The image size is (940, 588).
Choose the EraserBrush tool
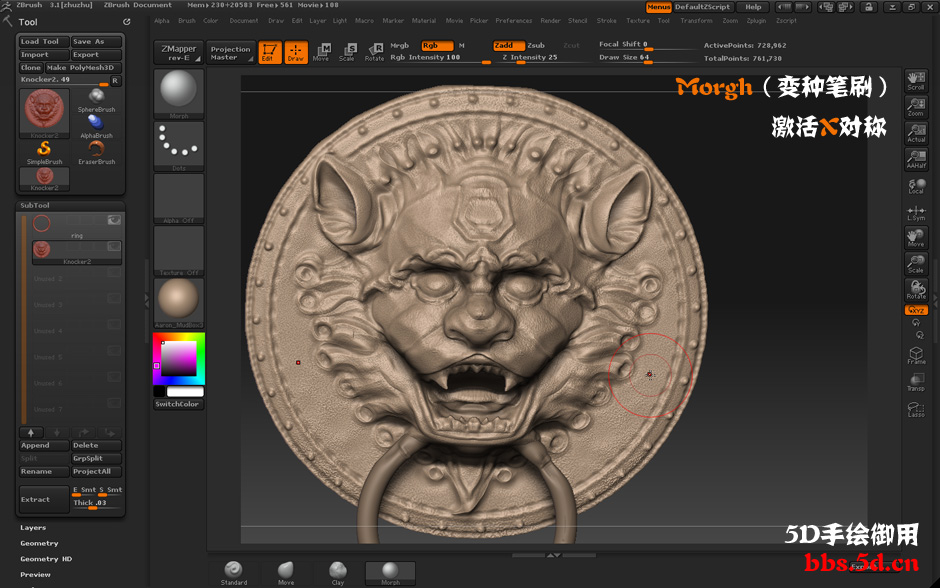click(96, 153)
